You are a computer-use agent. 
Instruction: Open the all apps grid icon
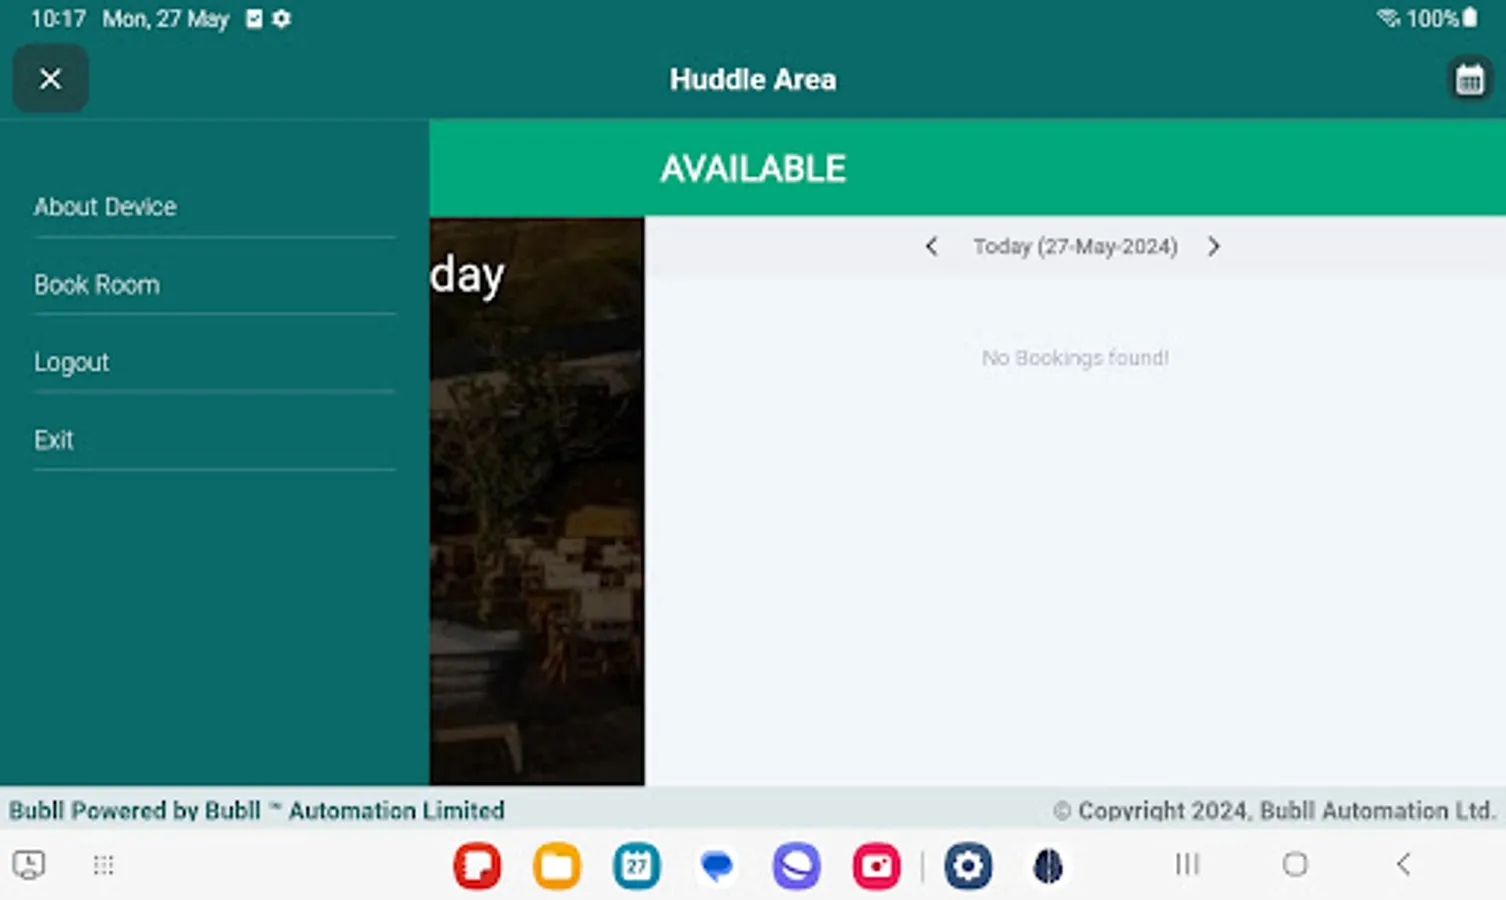coord(103,865)
